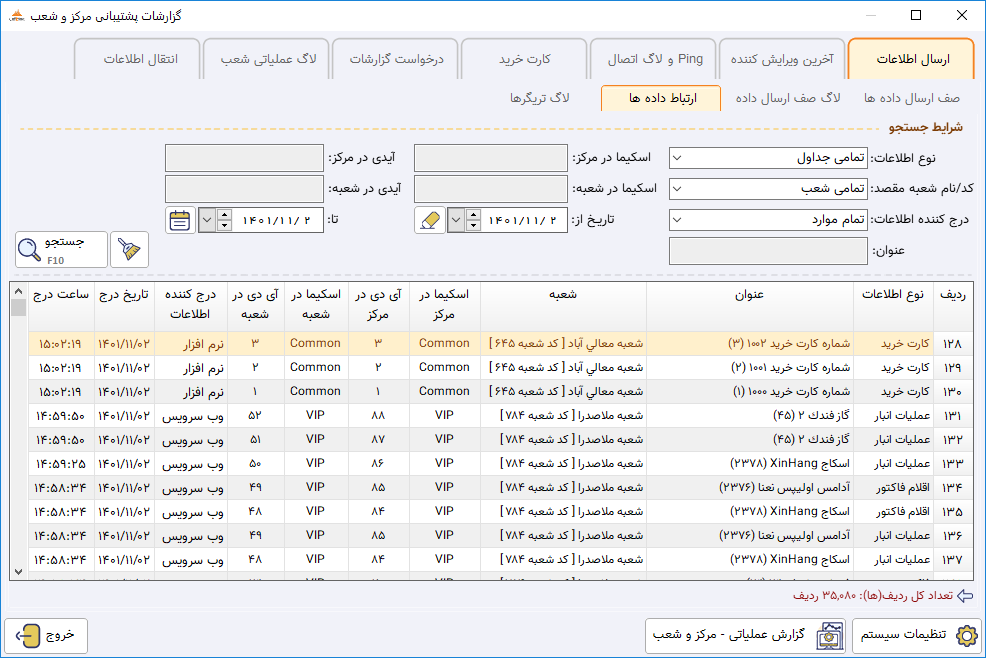
Task: Open the لاگ تریگرها subtab
Action: (x=540, y=98)
